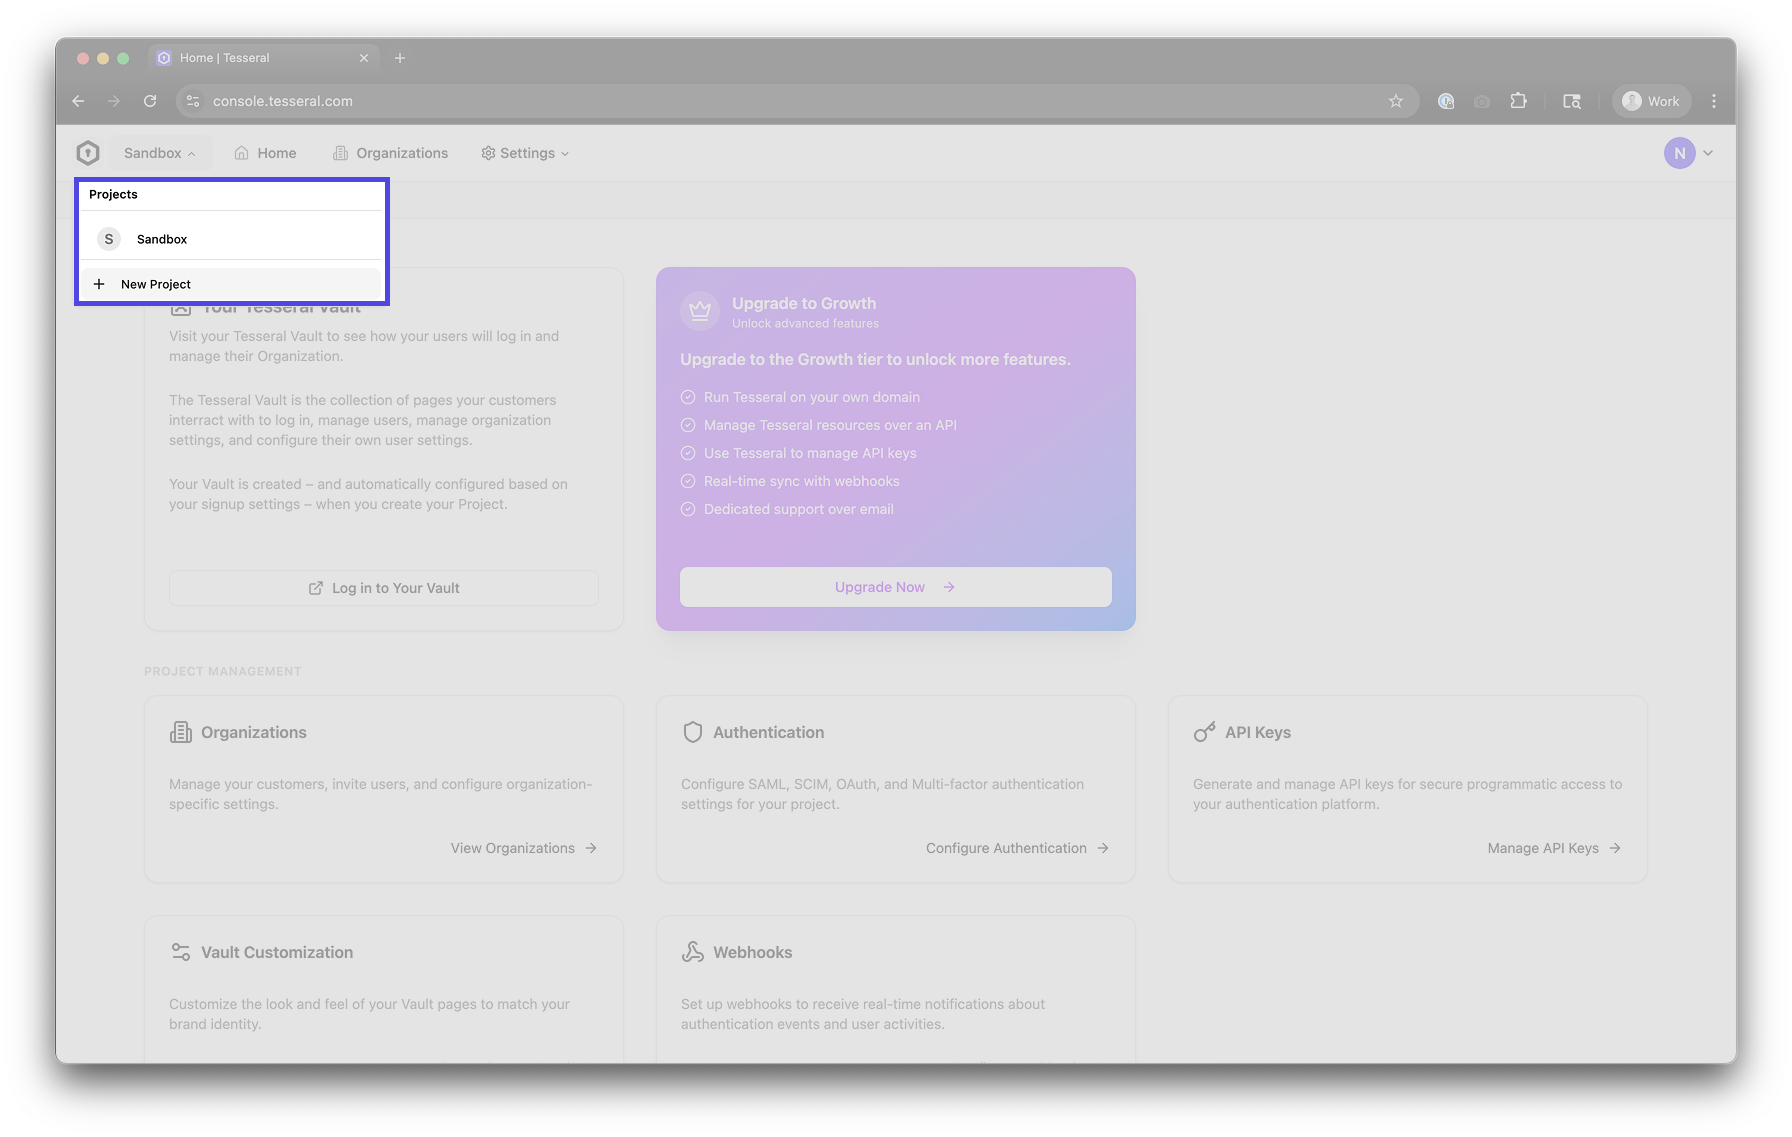Click the arrow after View Organizations
Image resolution: width=1792 pixels, height=1137 pixels.
(591, 848)
